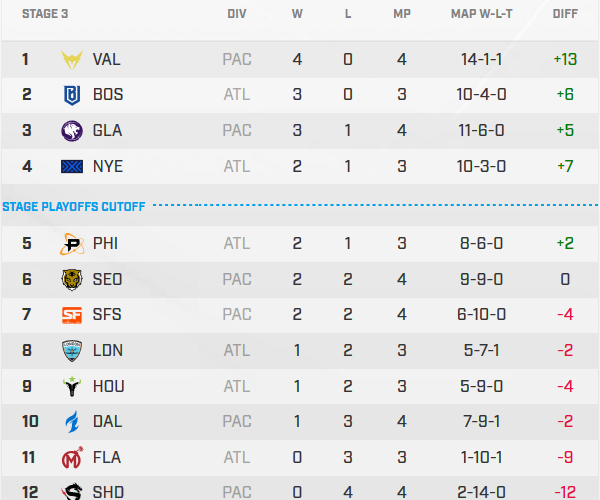Click the Gladiators purple lion logo

72,130
